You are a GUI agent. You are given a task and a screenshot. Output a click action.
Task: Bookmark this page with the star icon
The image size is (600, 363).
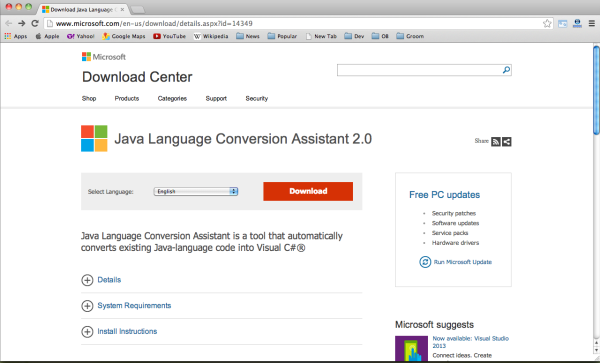[547, 23]
